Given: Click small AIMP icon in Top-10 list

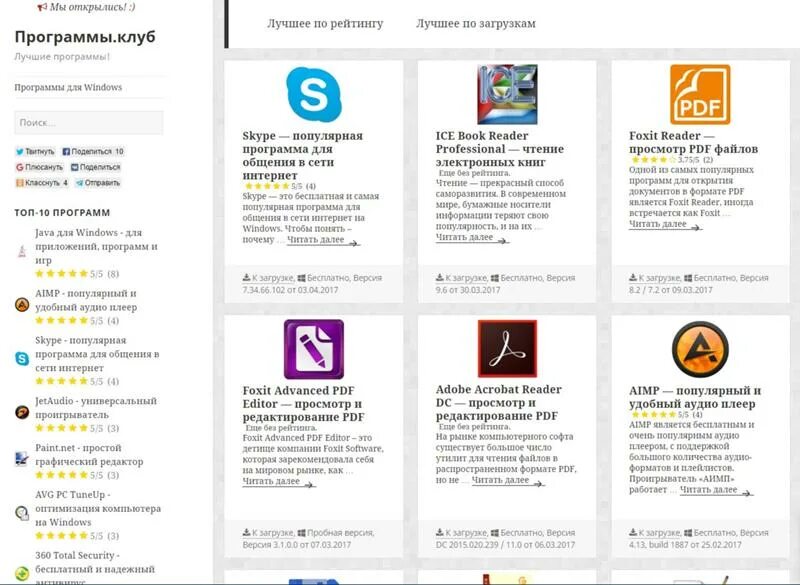Looking at the screenshot, I should click(x=22, y=304).
